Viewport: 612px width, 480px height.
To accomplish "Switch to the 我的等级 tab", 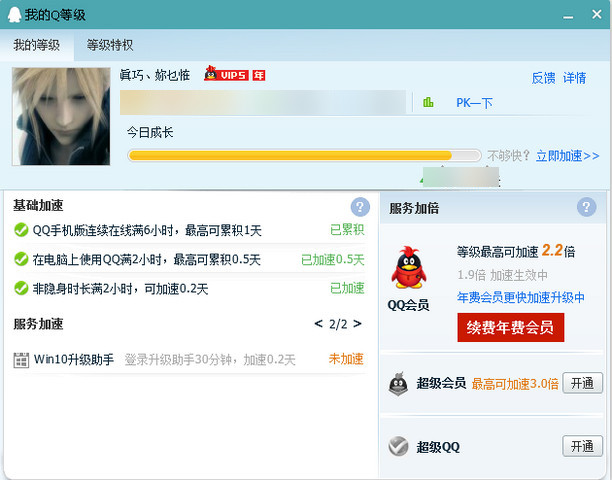I will 36,45.
